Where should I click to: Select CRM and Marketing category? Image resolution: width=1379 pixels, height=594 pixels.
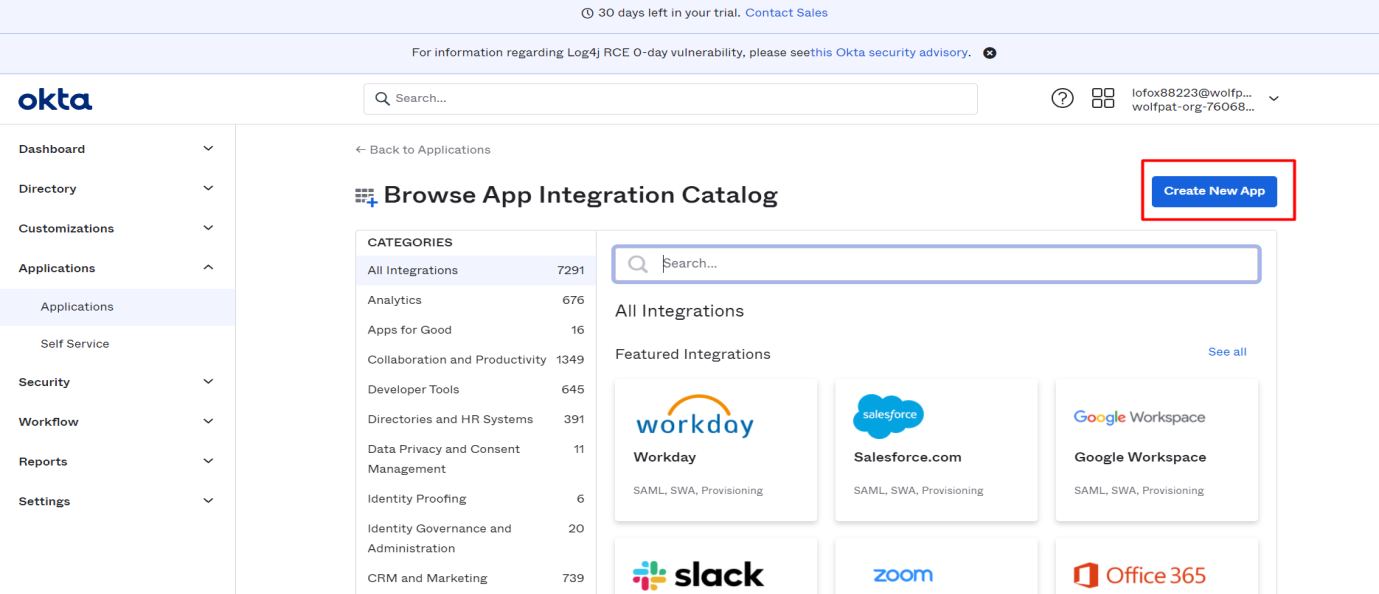pyautogui.click(x=476, y=578)
